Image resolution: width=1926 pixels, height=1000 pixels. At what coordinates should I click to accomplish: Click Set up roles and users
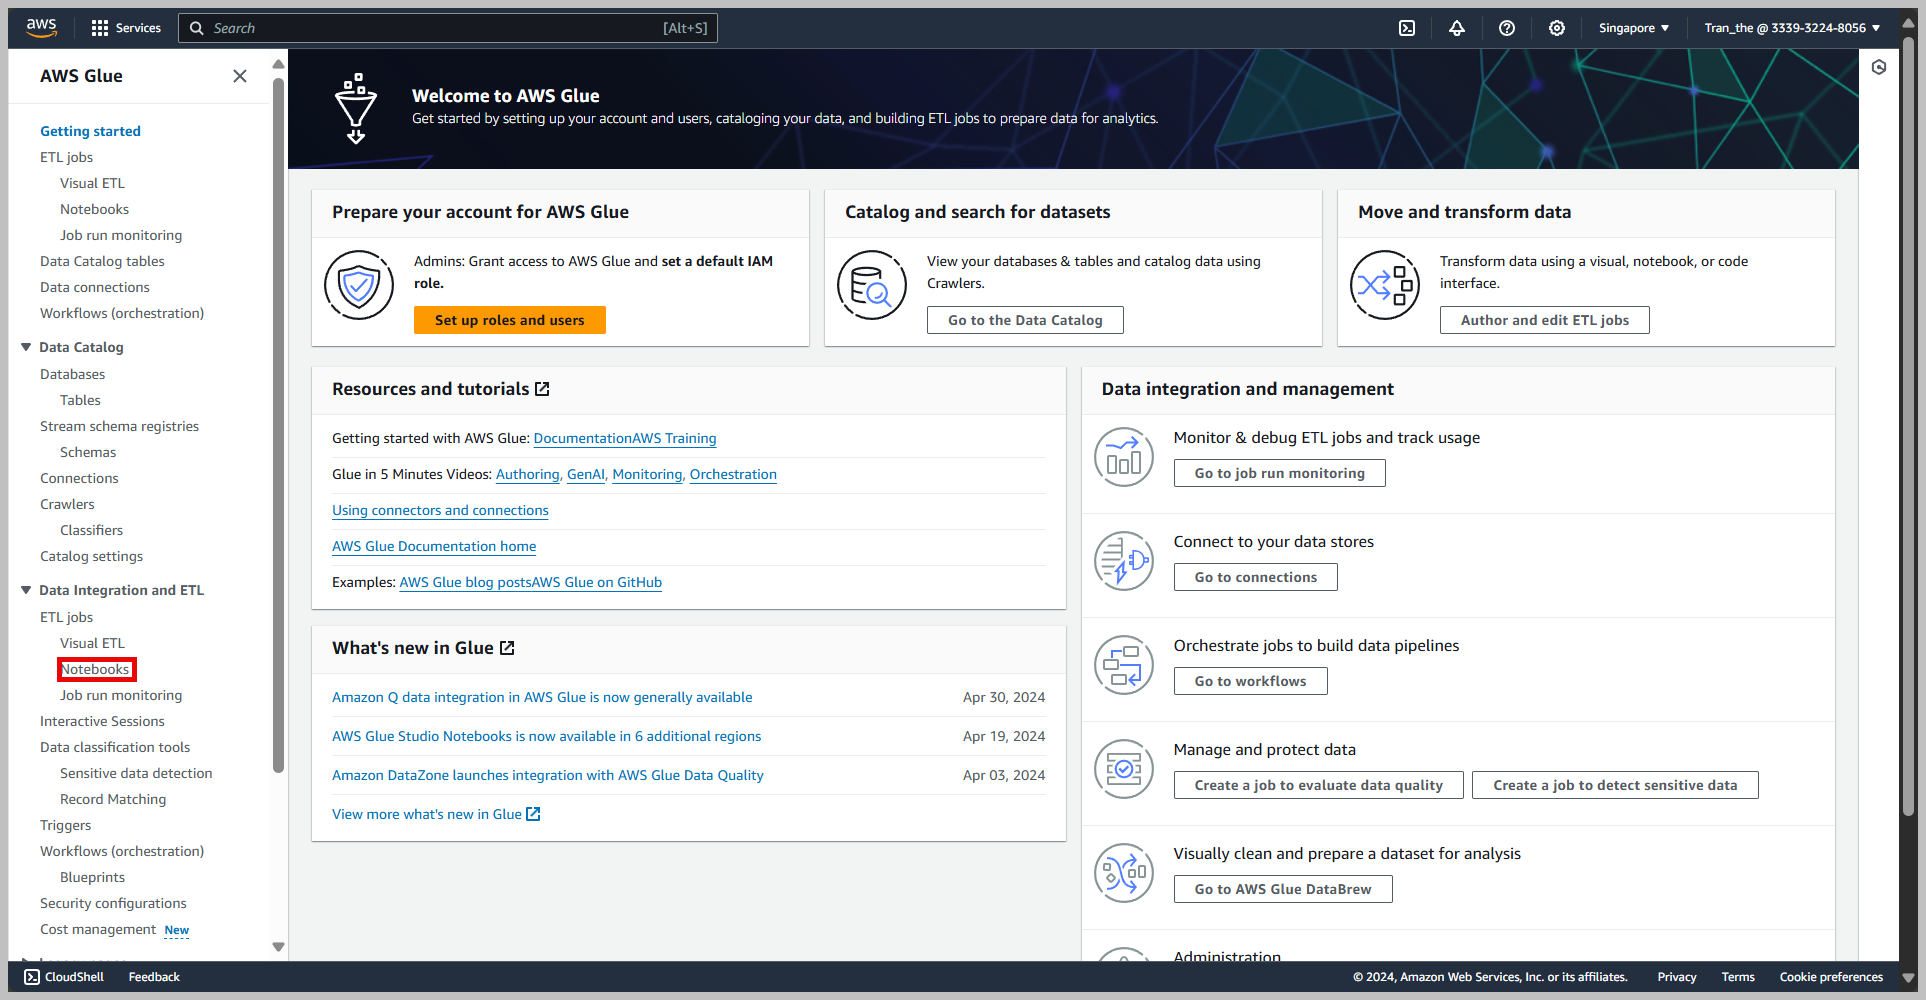coord(509,320)
